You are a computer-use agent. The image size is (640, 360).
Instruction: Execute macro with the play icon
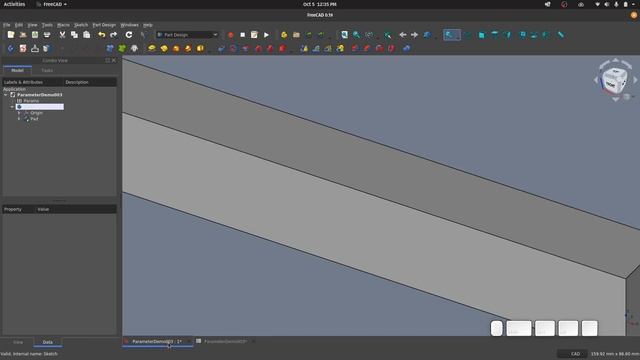(x=267, y=35)
